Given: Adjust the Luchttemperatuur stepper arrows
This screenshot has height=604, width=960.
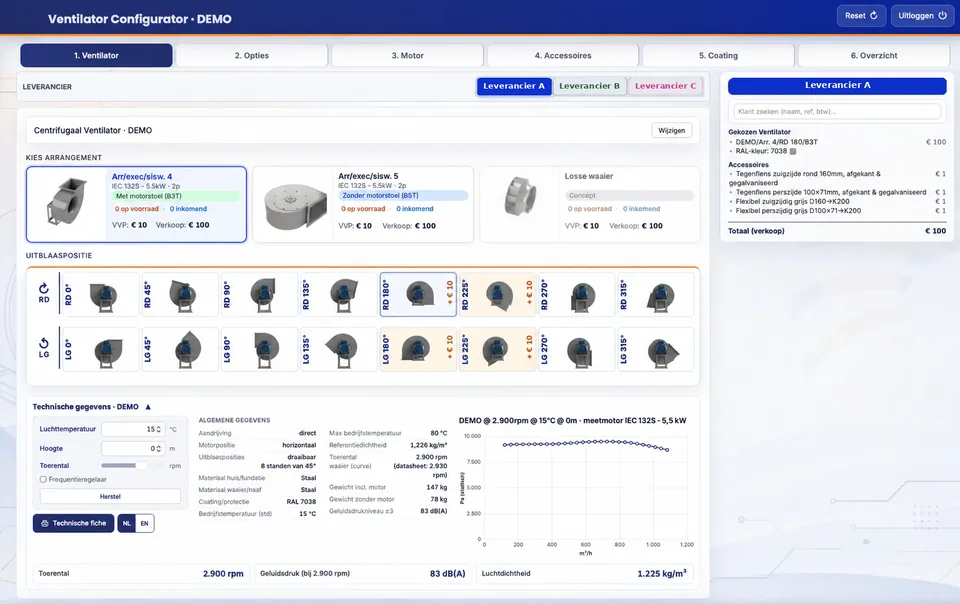Looking at the screenshot, I should click(159, 430).
